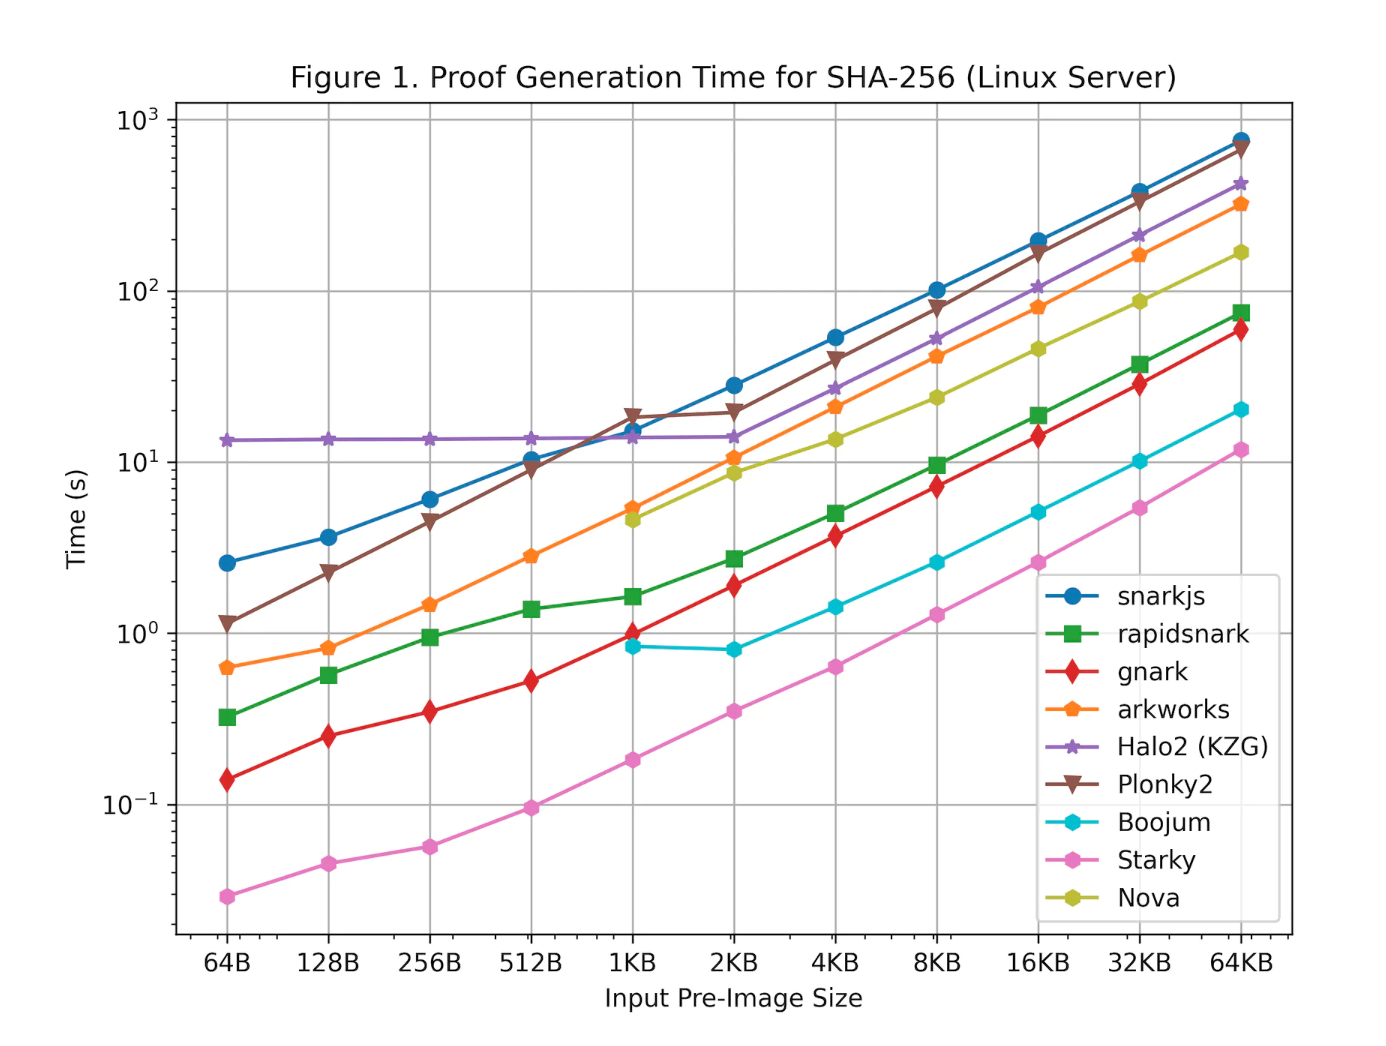Viewport: 1386px width, 1046px height.
Task: Click the gnark red diamond point at 64B
Action: pyautogui.click(x=227, y=780)
